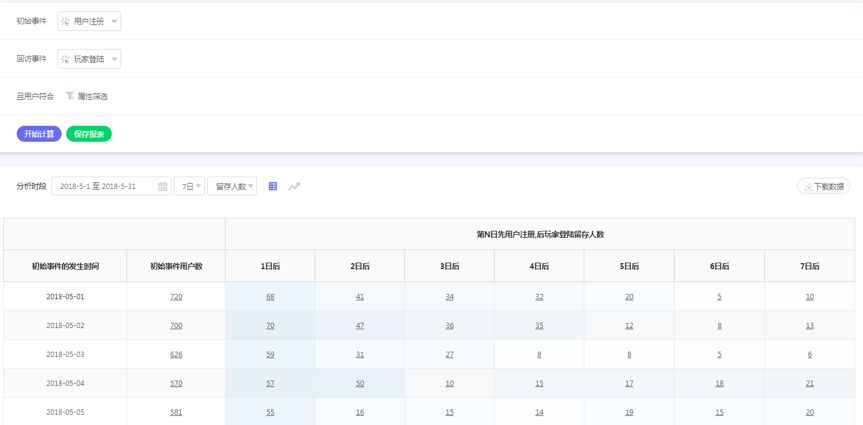Click the 2018-05-03 date cell
The height and width of the screenshot is (425, 863).
click(65, 354)
